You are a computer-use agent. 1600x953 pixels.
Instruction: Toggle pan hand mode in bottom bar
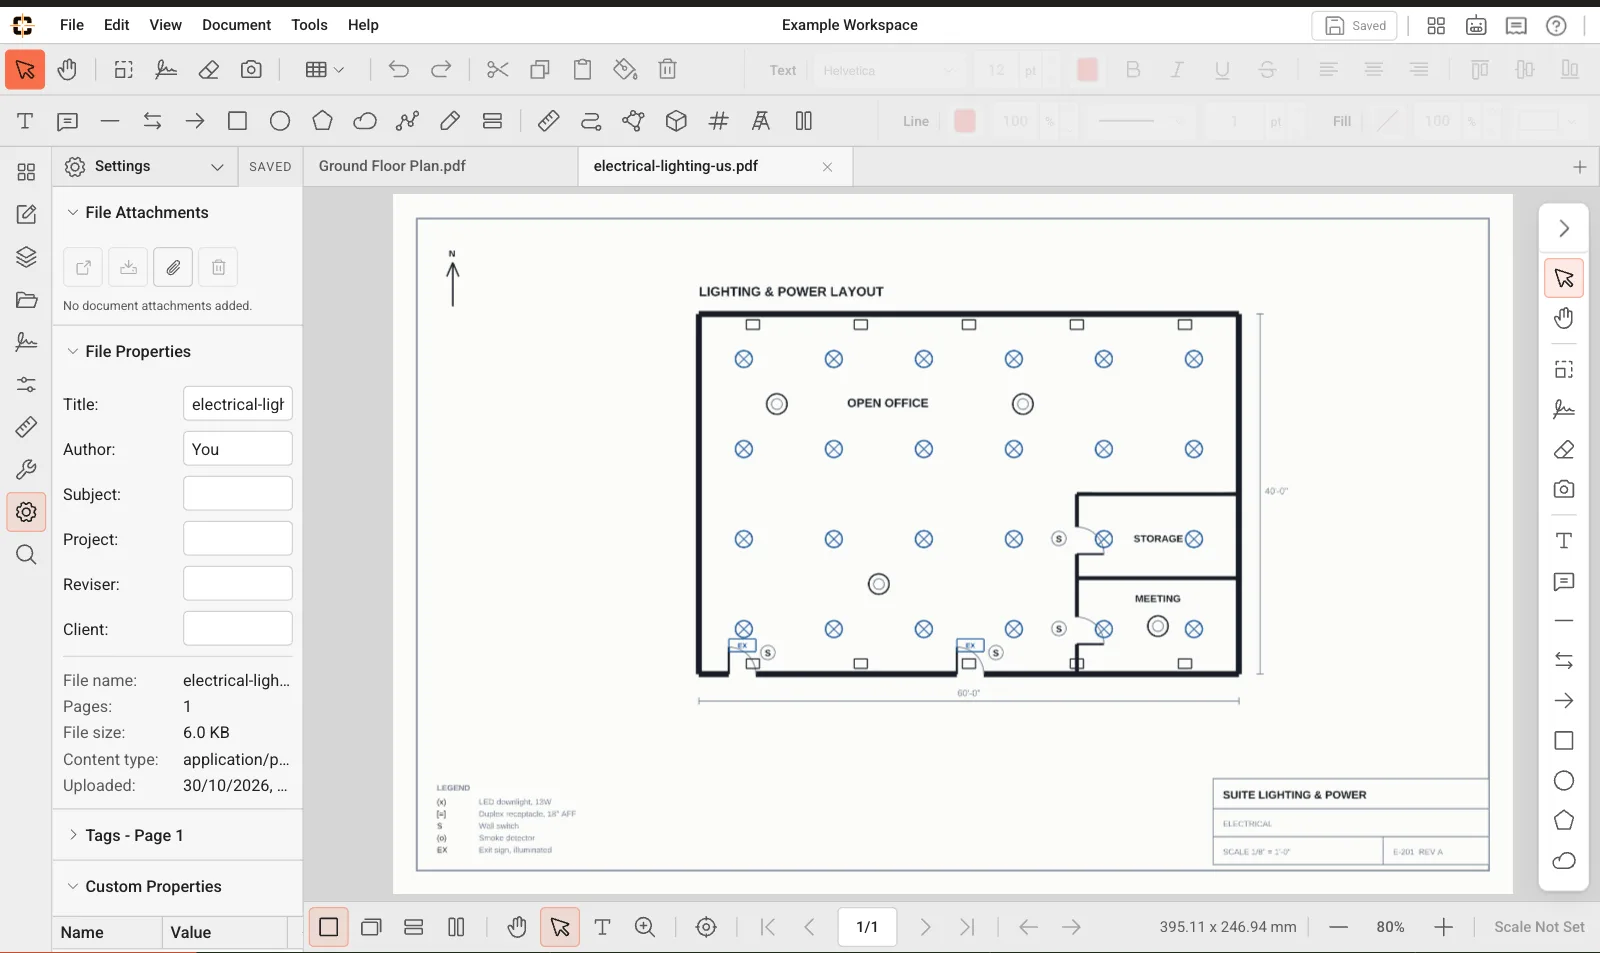(516, 927)
